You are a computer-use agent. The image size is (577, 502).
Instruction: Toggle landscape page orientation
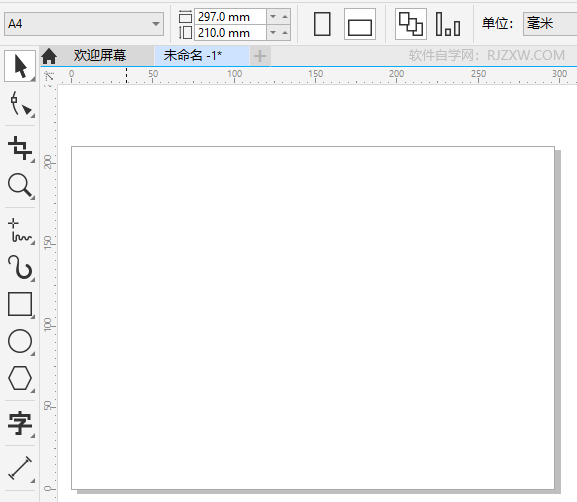point(360,24)
